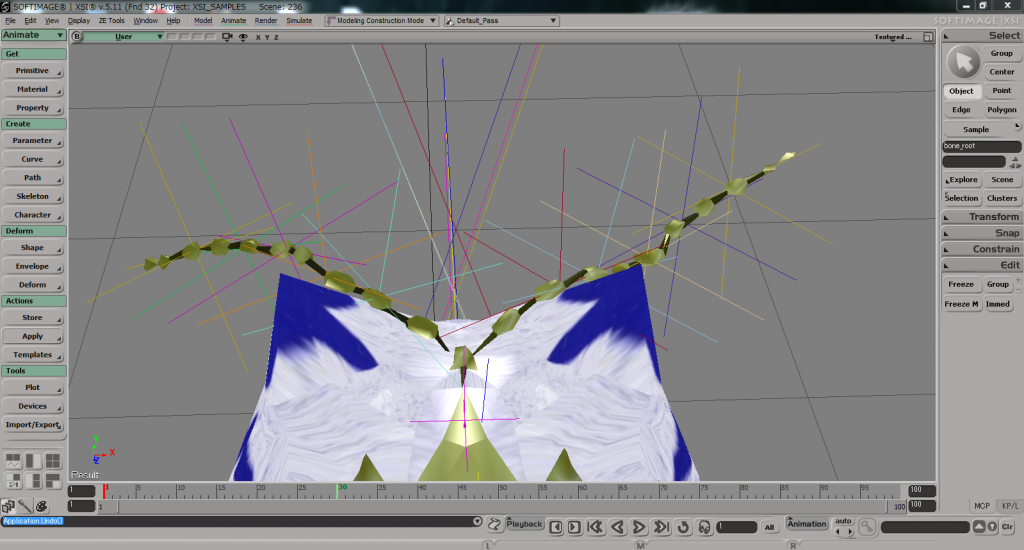Click the bone_root object name field
The image size is (1024, 550).
pos(982,146)
